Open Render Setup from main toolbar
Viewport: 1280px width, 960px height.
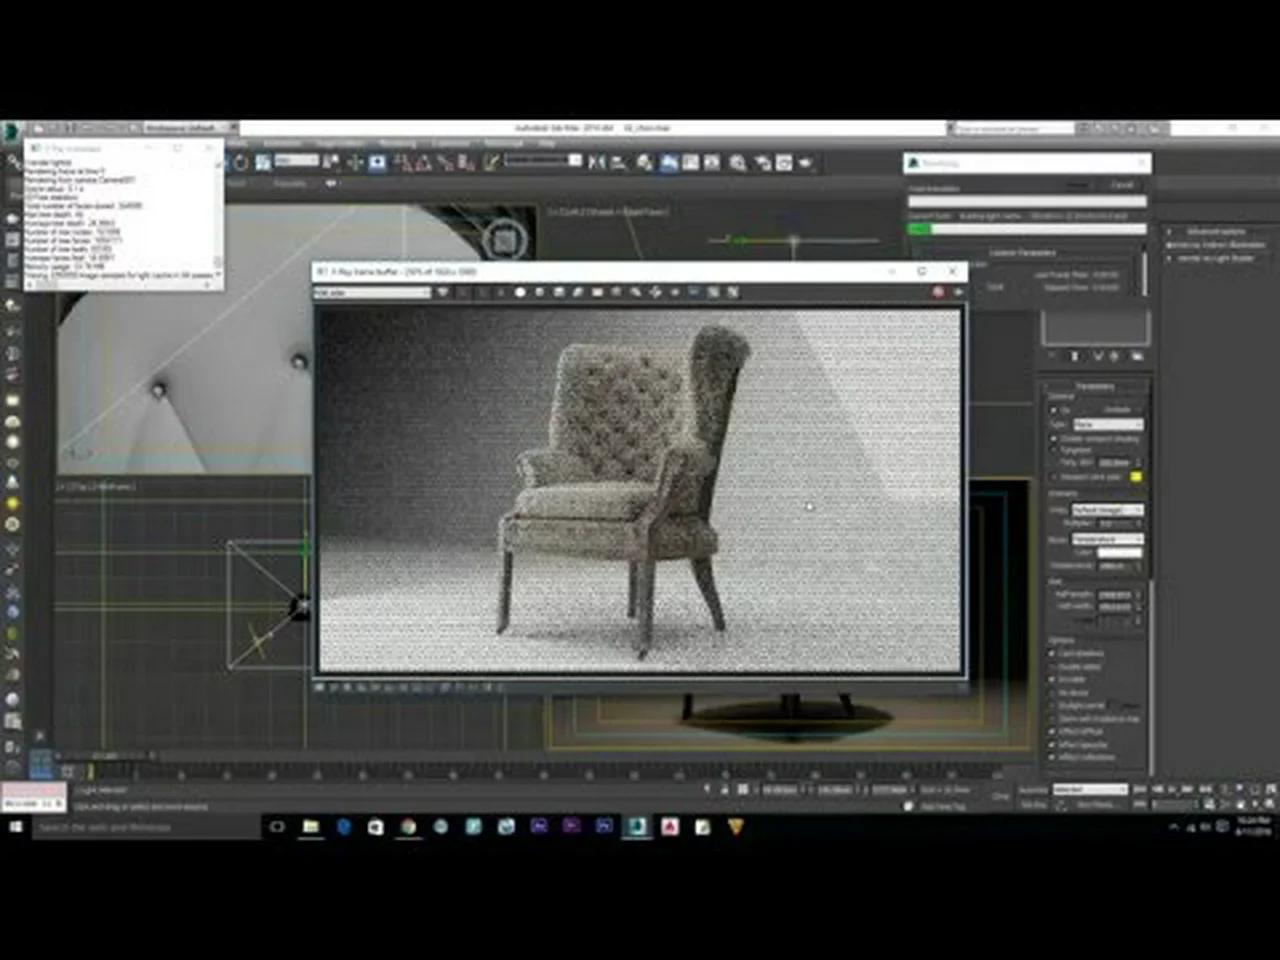762,162
